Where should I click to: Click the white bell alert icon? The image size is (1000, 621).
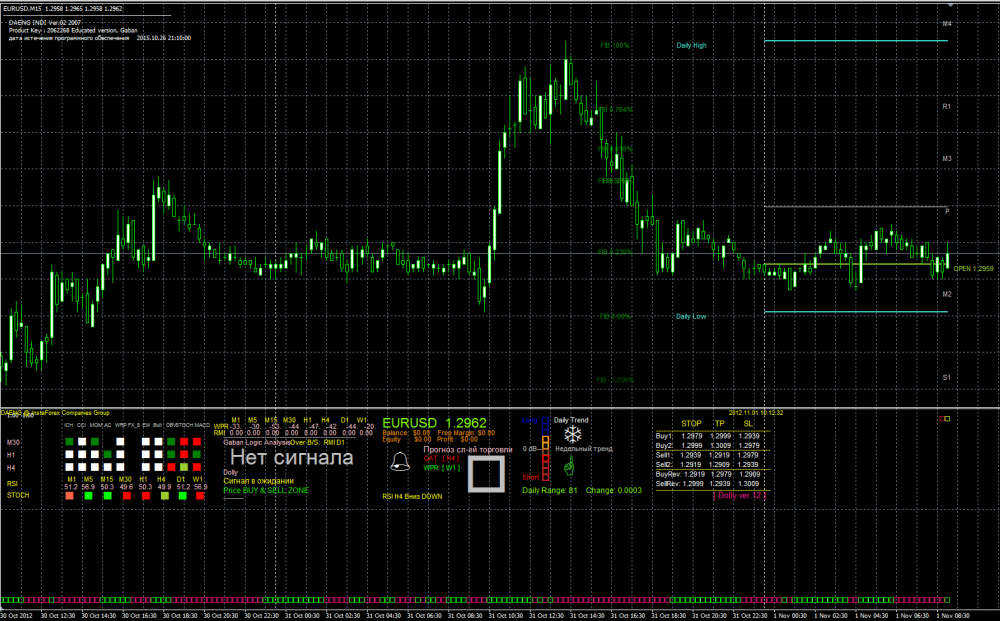(x=400, y=462)
